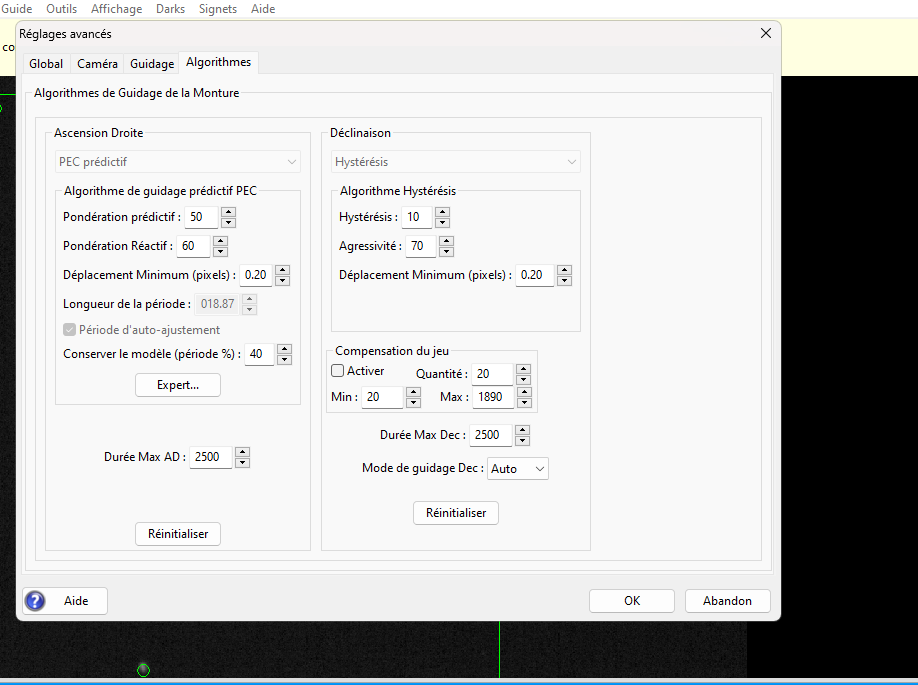918x685 pixels.
Task: Increase Pondération prédictif value
Action: pos(228,212)
